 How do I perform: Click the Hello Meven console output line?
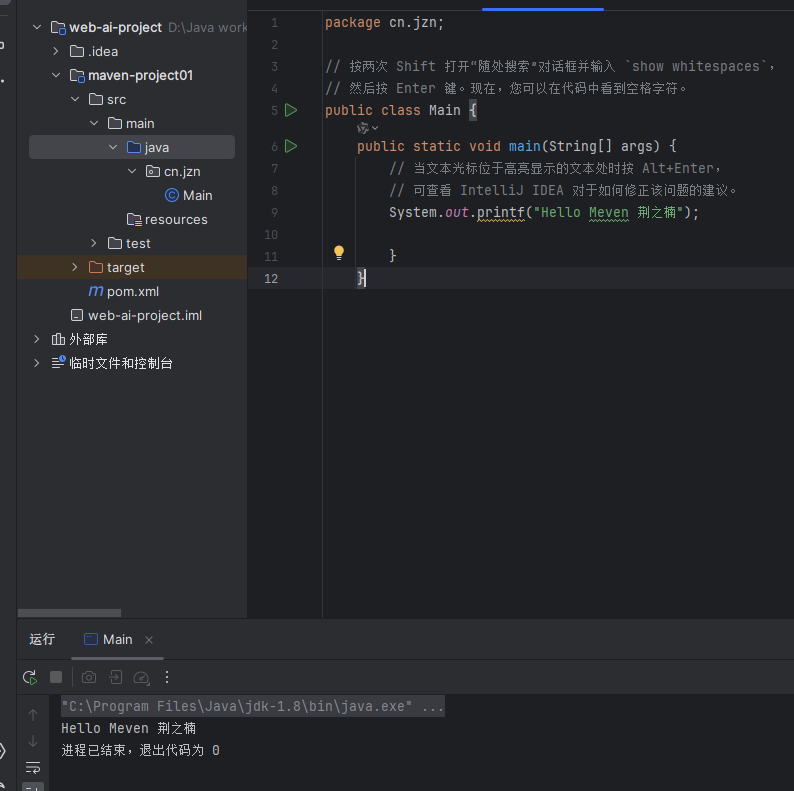tap(129, 728)
